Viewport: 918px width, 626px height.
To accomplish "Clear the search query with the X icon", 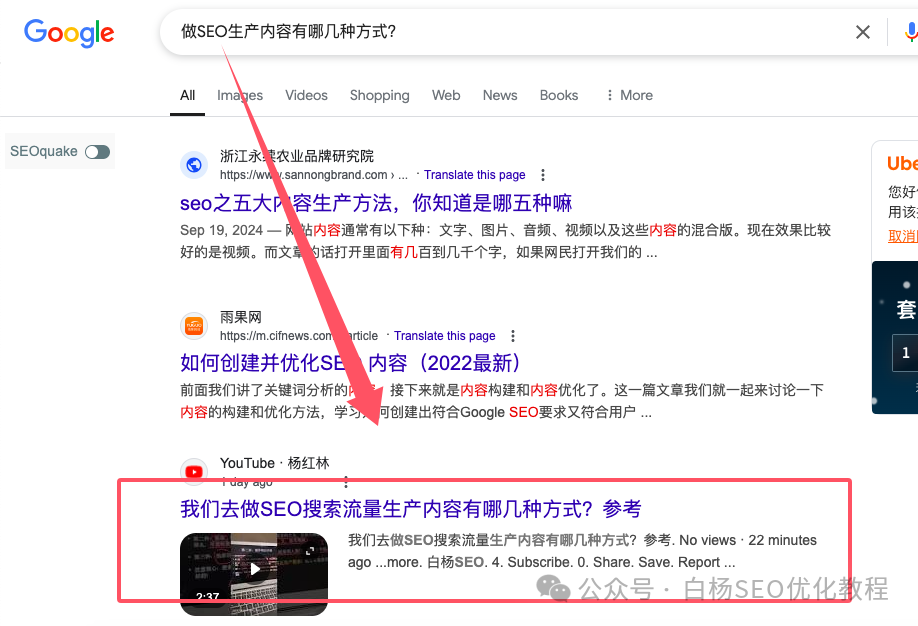I will 862,32.
